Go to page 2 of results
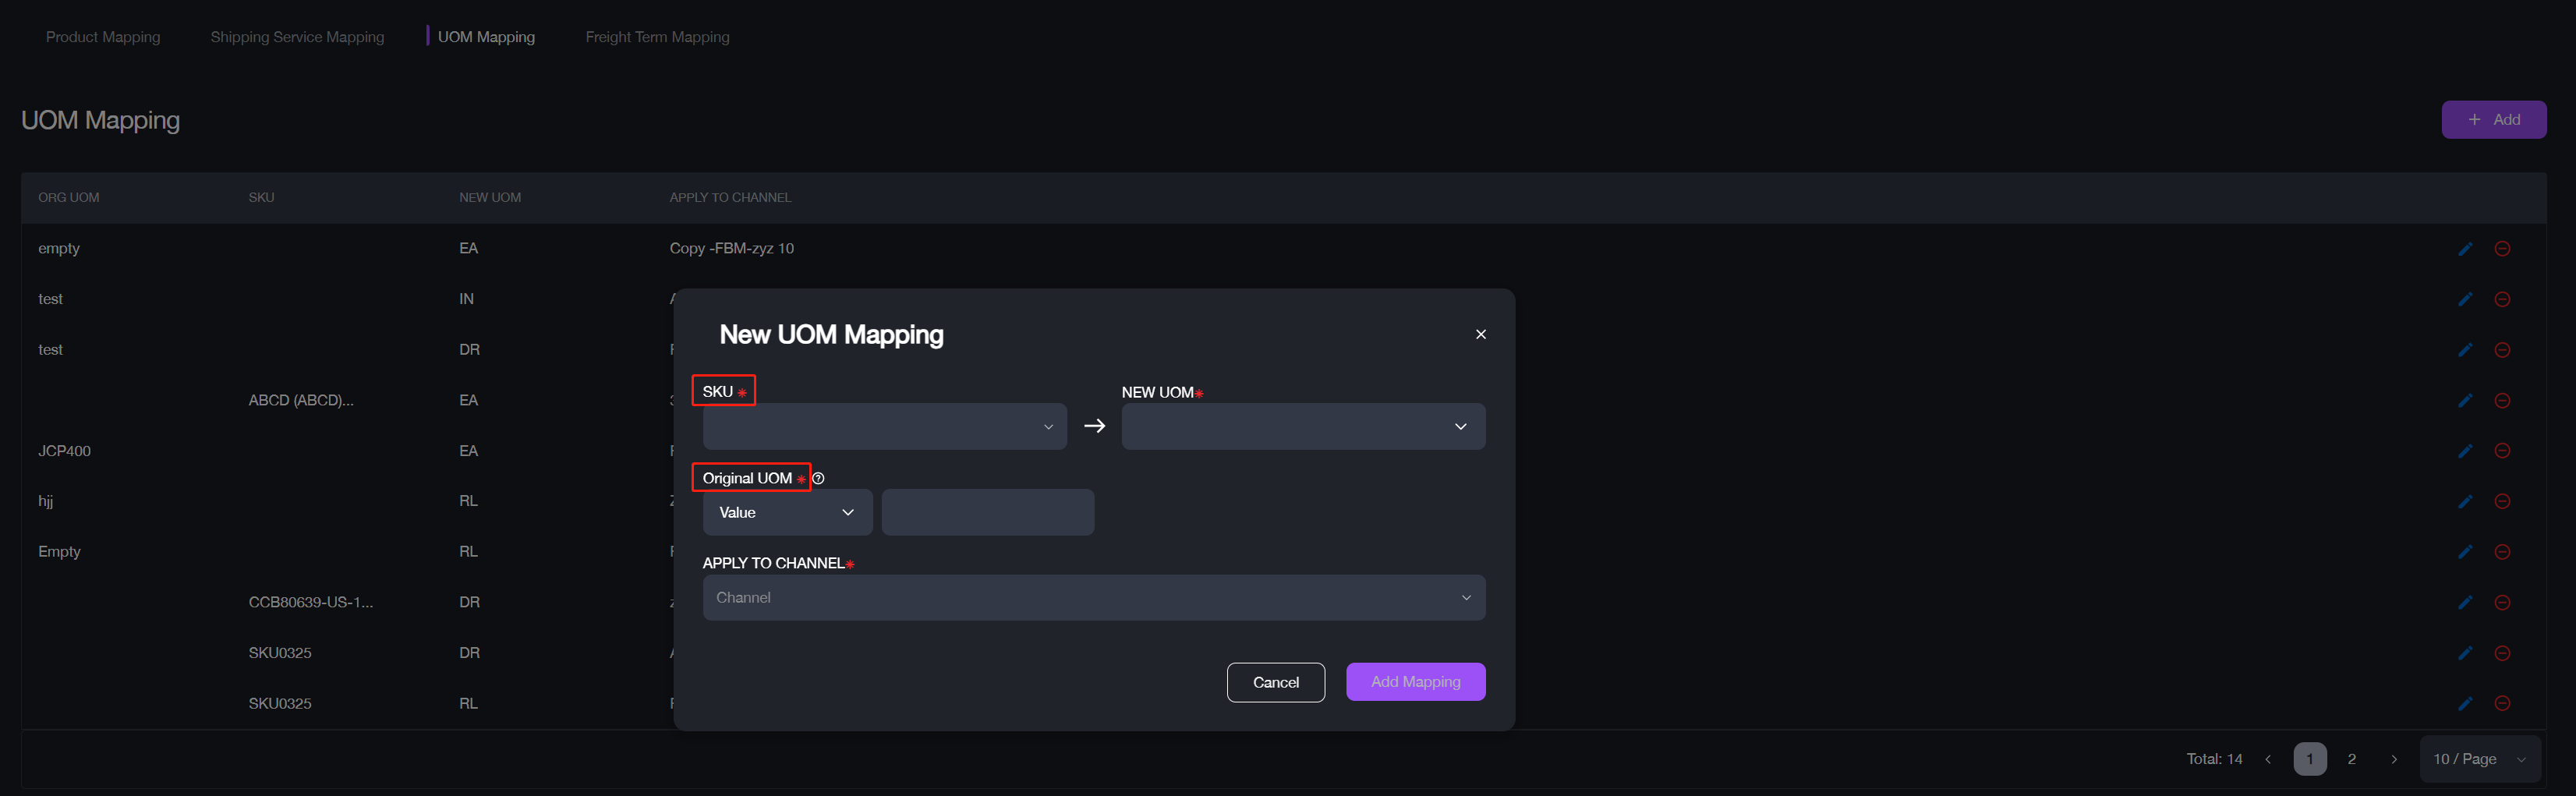The width and height of the screenshot is (2576, 796). (x=2351, y=759)
